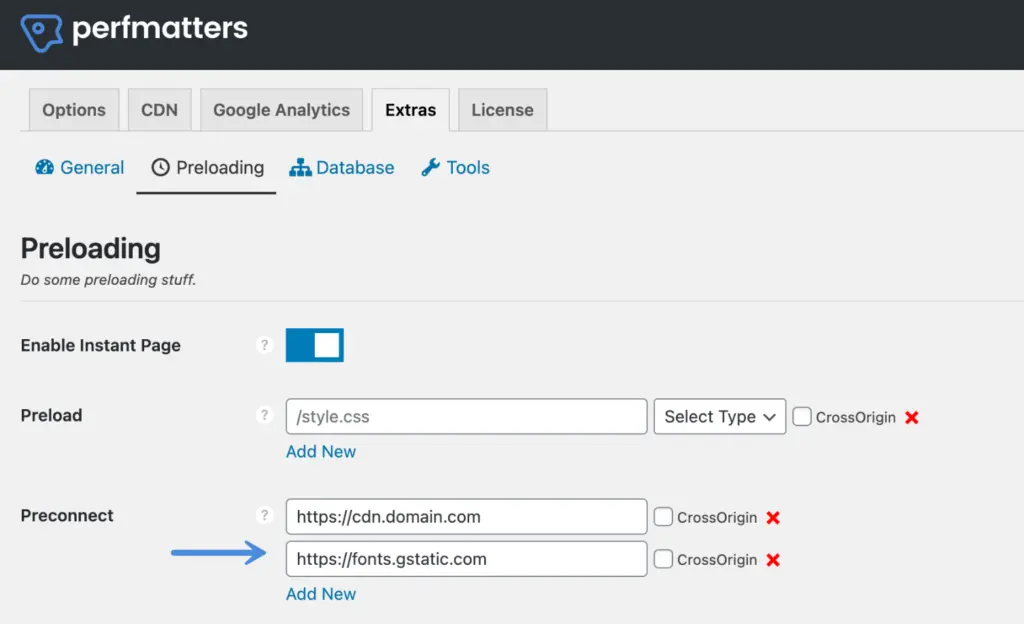Check CrossOrigin for the Preload row

click(802, 416)
